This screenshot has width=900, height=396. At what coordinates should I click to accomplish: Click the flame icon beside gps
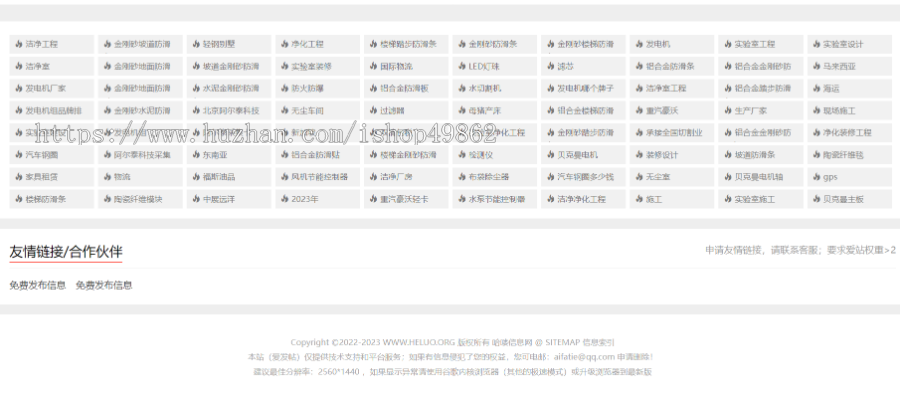[817, 177]
